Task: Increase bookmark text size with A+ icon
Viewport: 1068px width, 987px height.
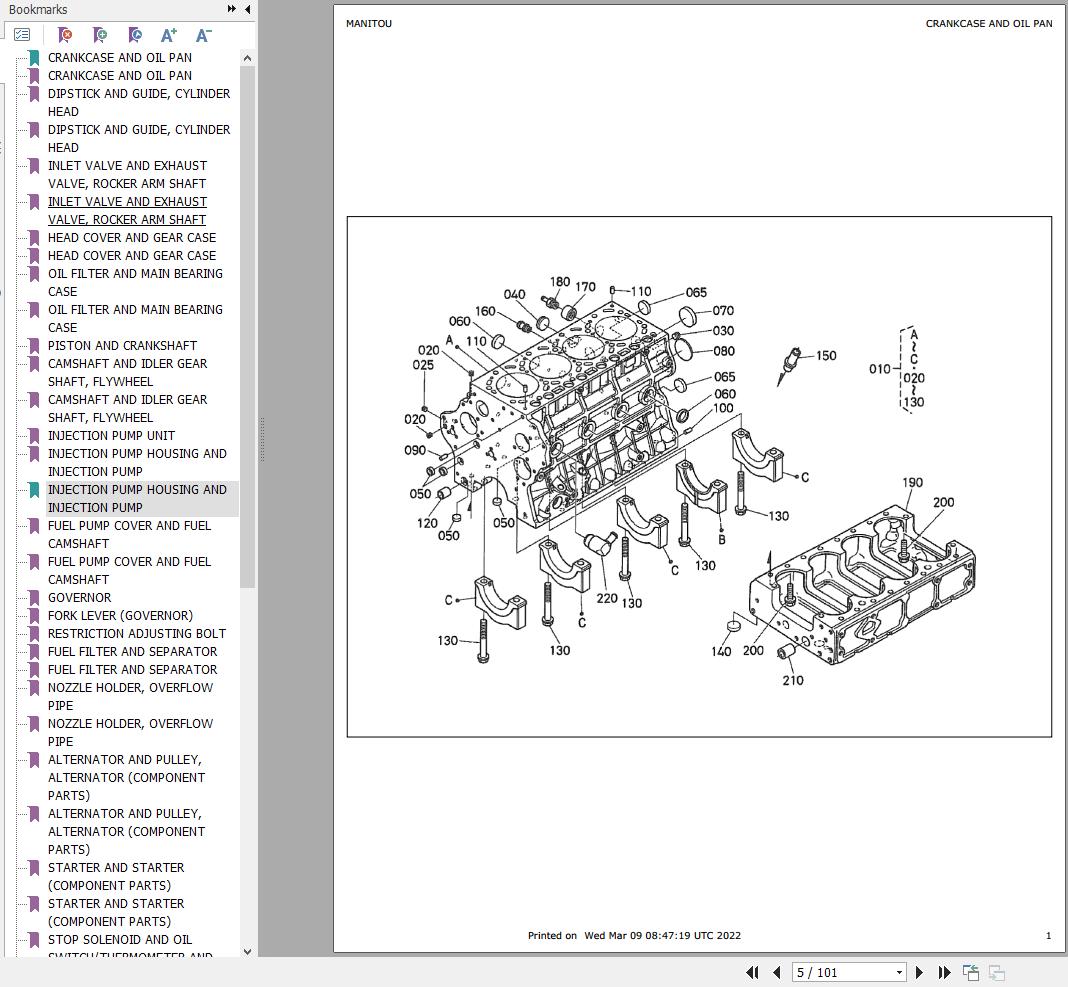Action: 168,35
